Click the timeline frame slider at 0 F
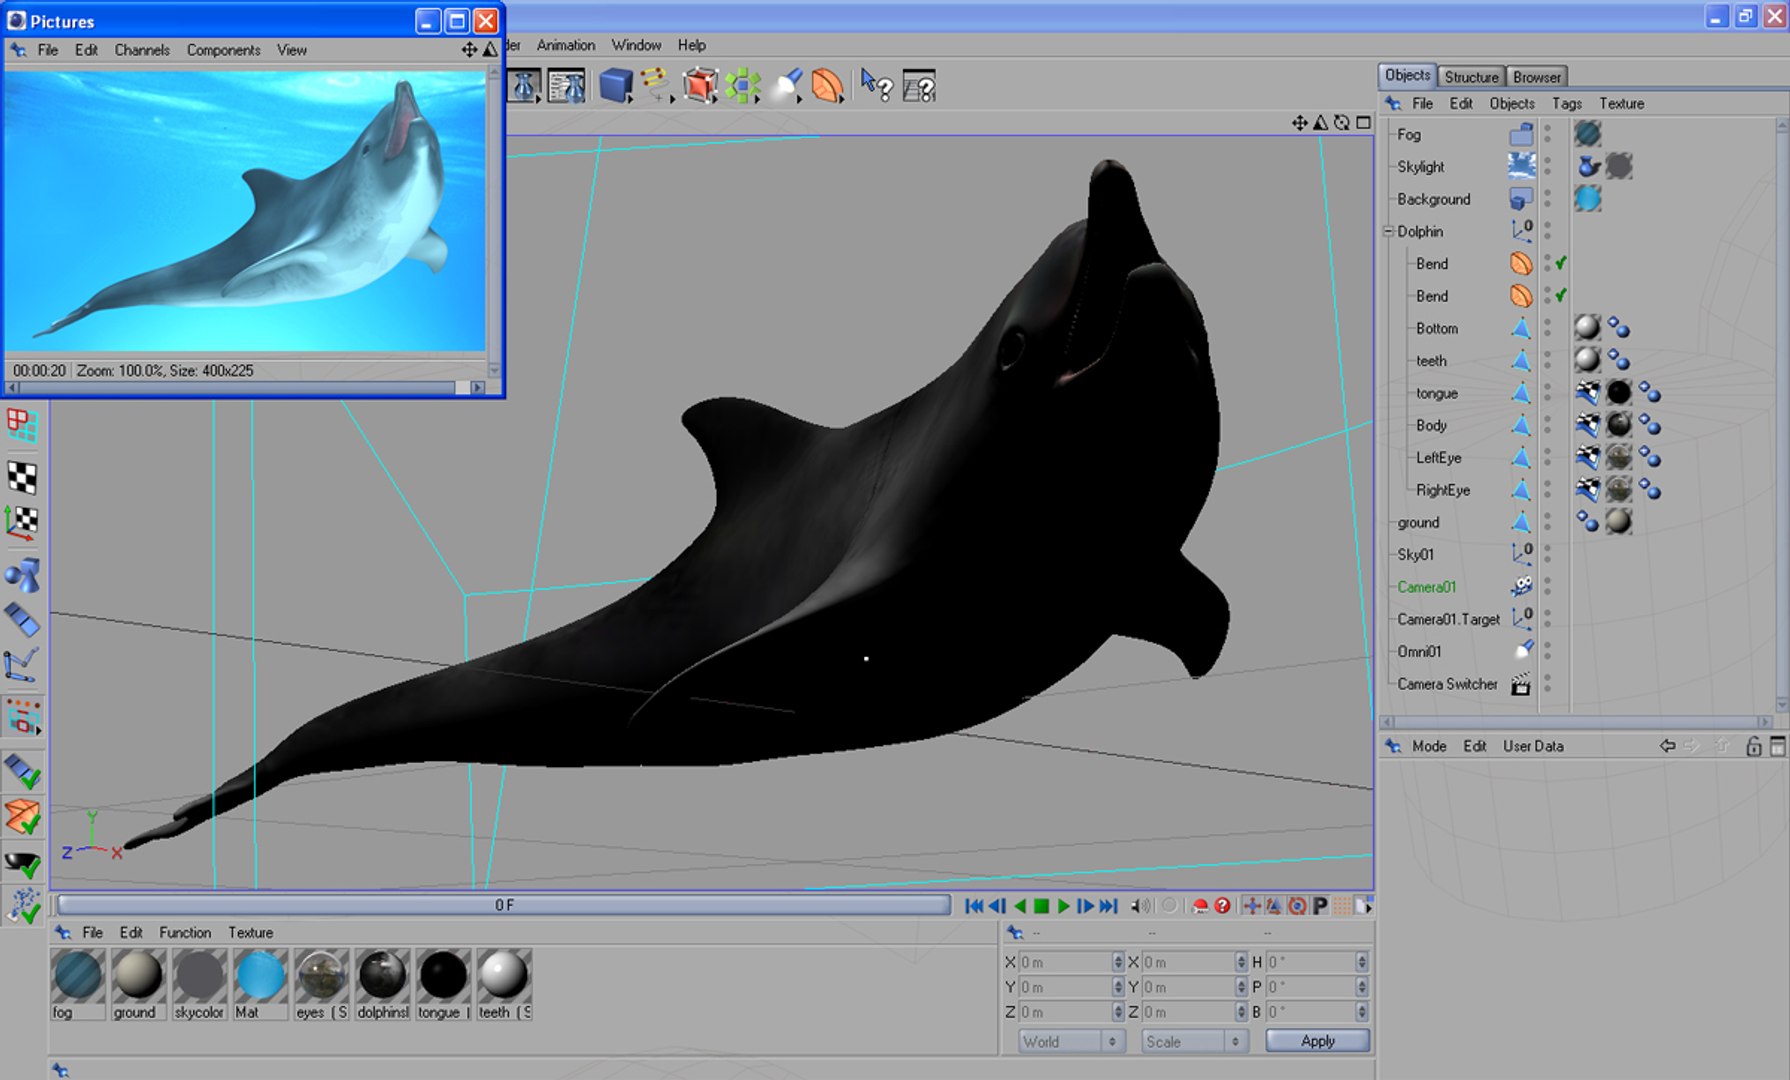Image resolution: width=1790 pixels, height=1080 pixels. pos(504,905)
